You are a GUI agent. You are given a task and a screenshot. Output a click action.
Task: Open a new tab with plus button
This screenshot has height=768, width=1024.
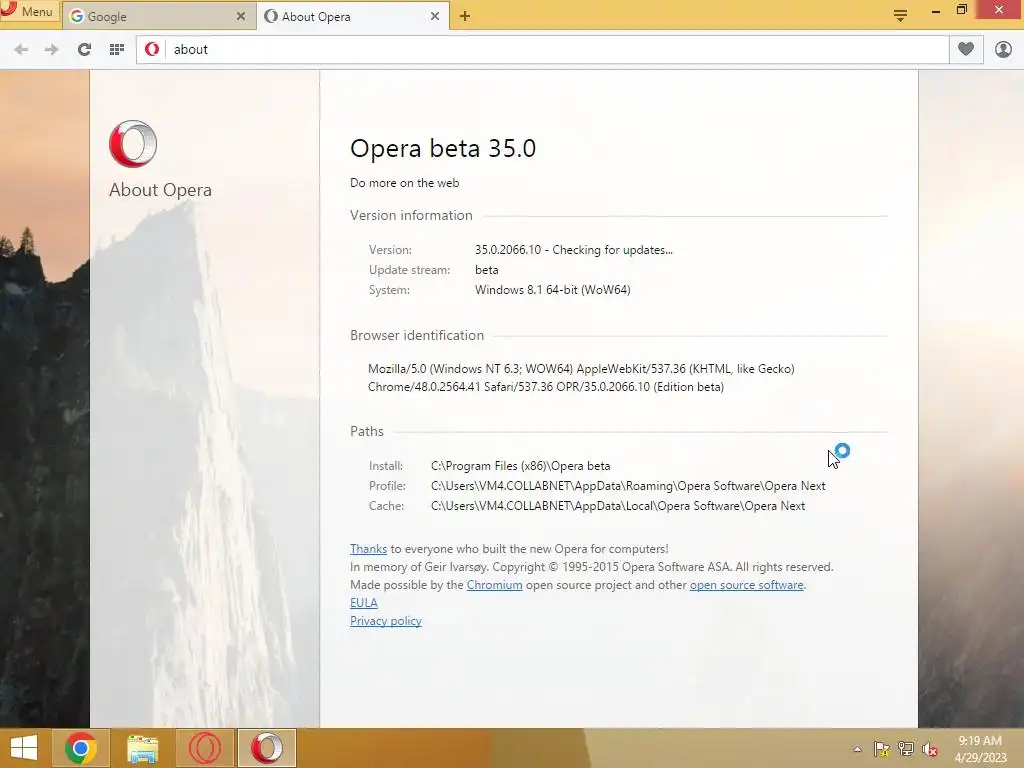tap(465, 16)
